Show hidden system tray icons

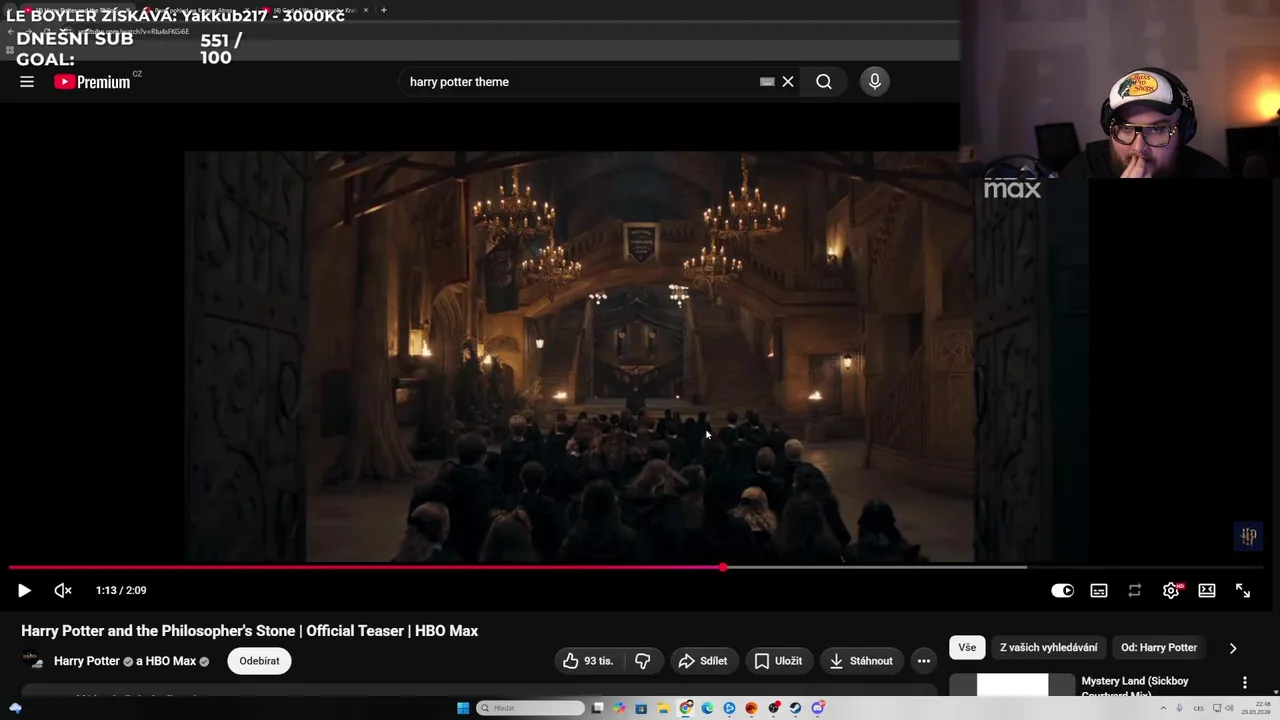1163,708
